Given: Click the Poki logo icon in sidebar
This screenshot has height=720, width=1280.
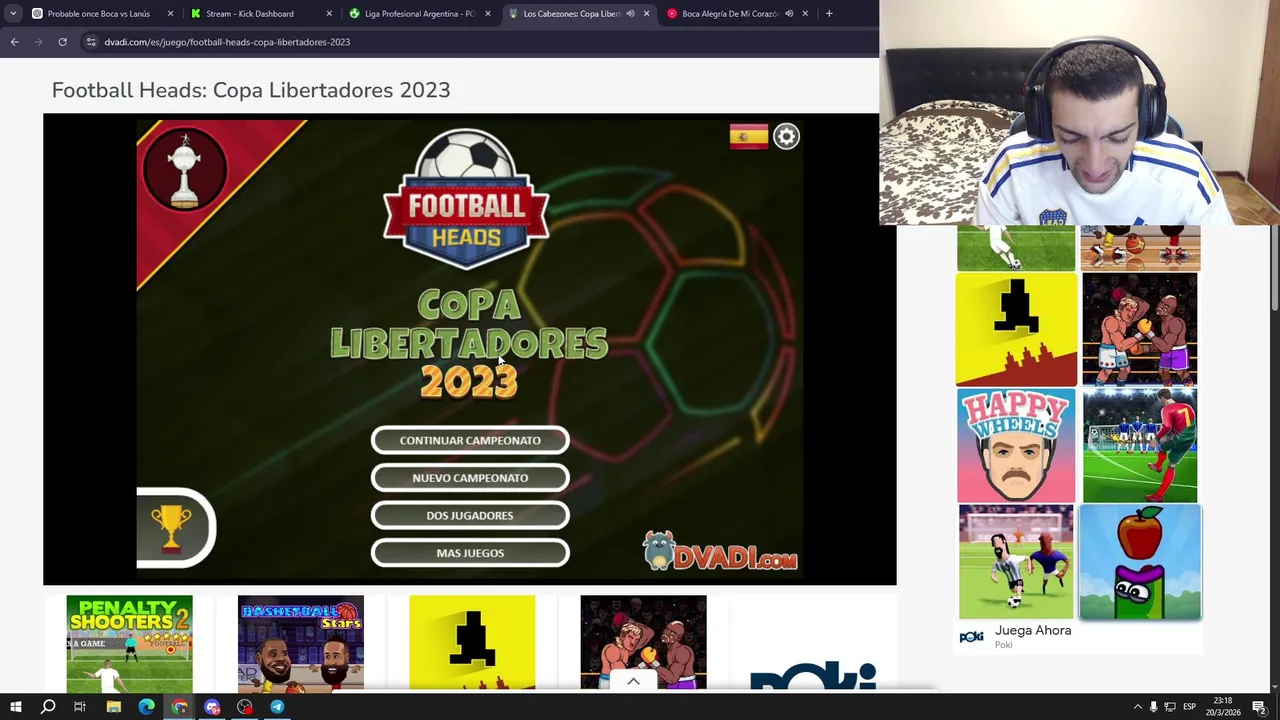Looking at the screenshot, I should click(x=971, y=637).
